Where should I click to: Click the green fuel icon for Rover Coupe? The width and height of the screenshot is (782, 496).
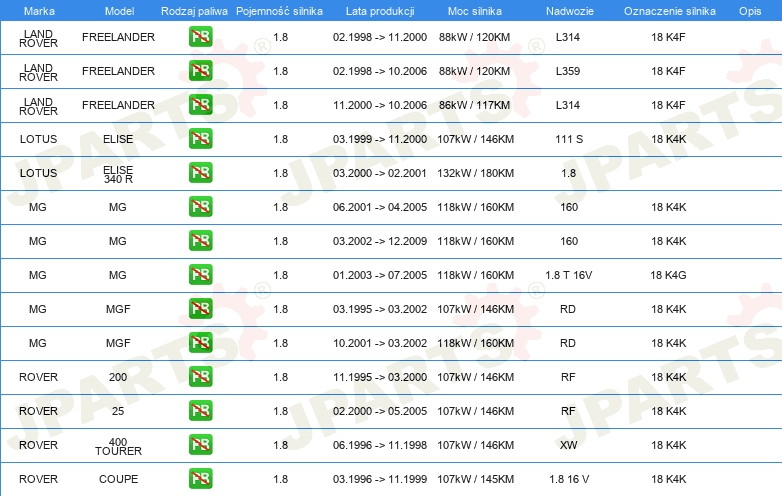[x=200, y=479]
